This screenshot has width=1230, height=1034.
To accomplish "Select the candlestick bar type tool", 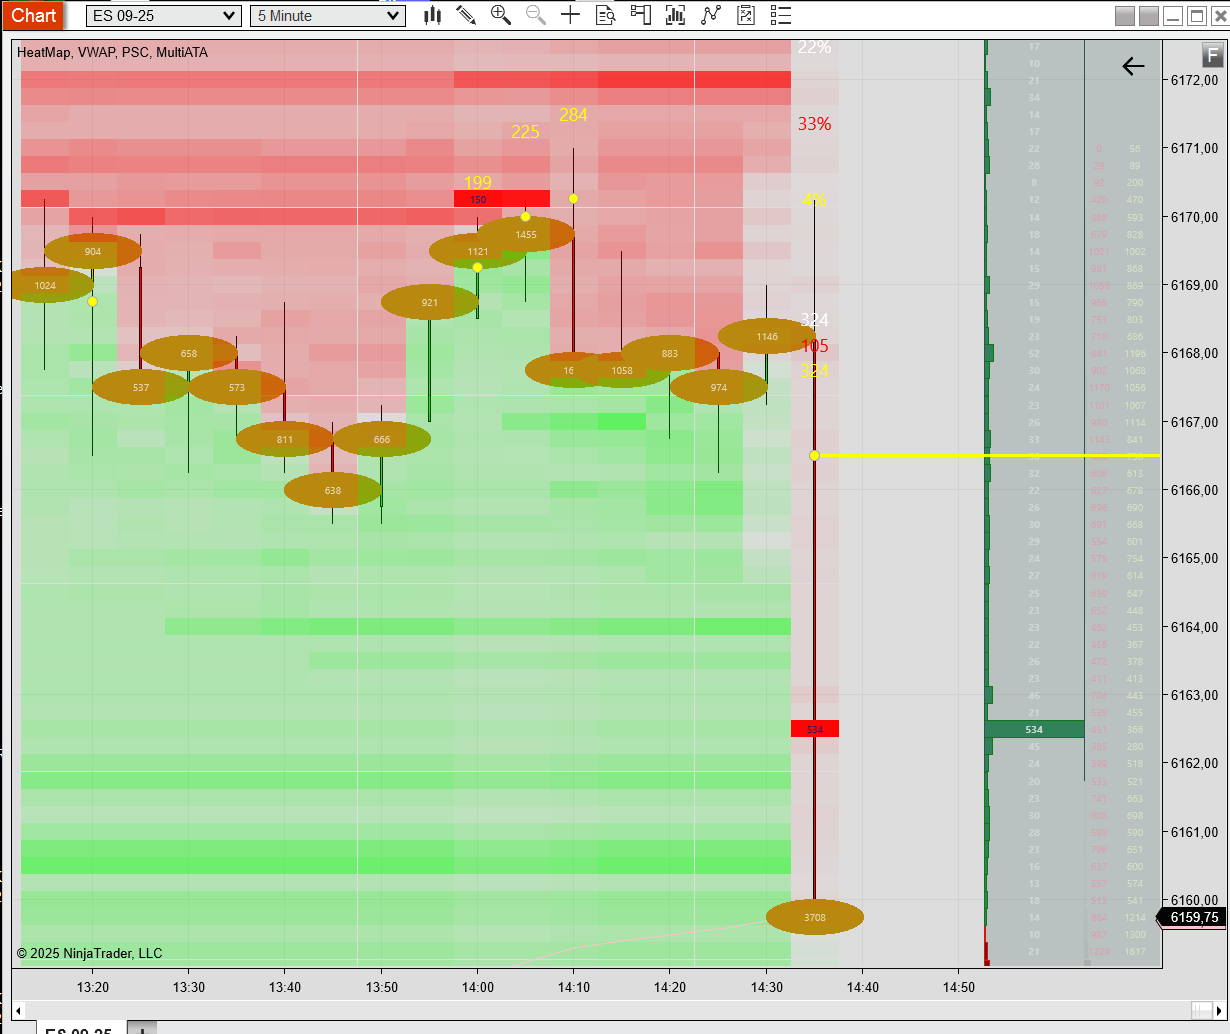I will coord(432,15).
